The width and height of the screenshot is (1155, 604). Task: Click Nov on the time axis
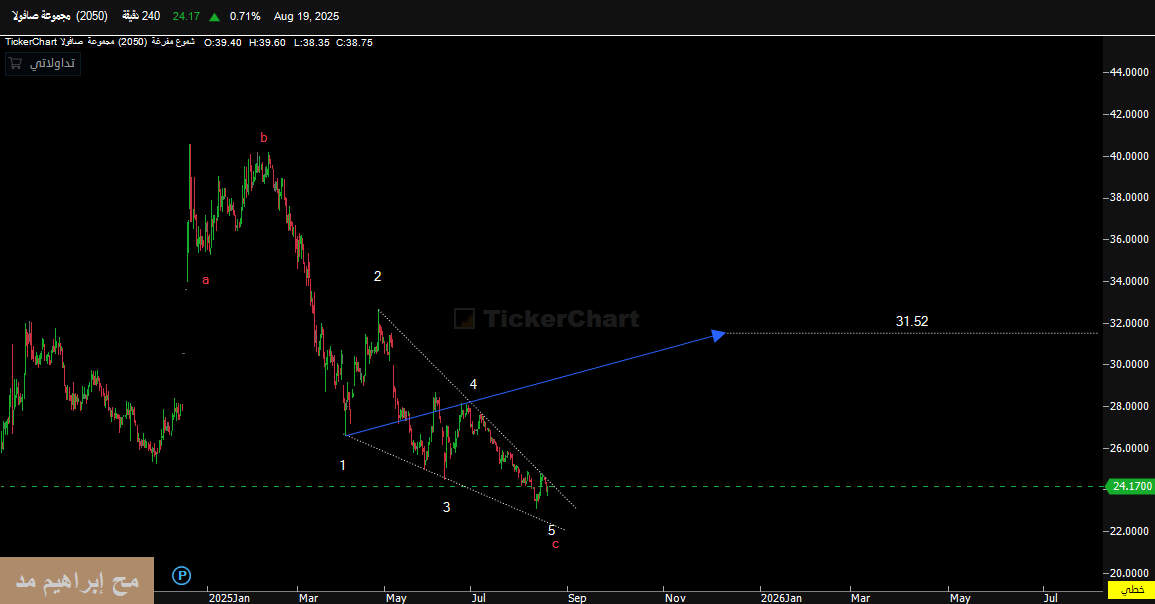coord(675,598)
